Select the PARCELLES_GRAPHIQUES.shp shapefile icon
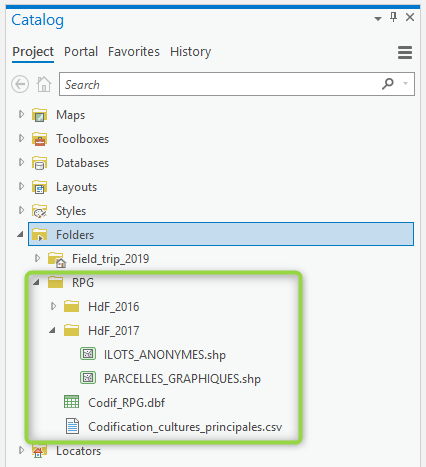426x467 pixels. [88, 378]
